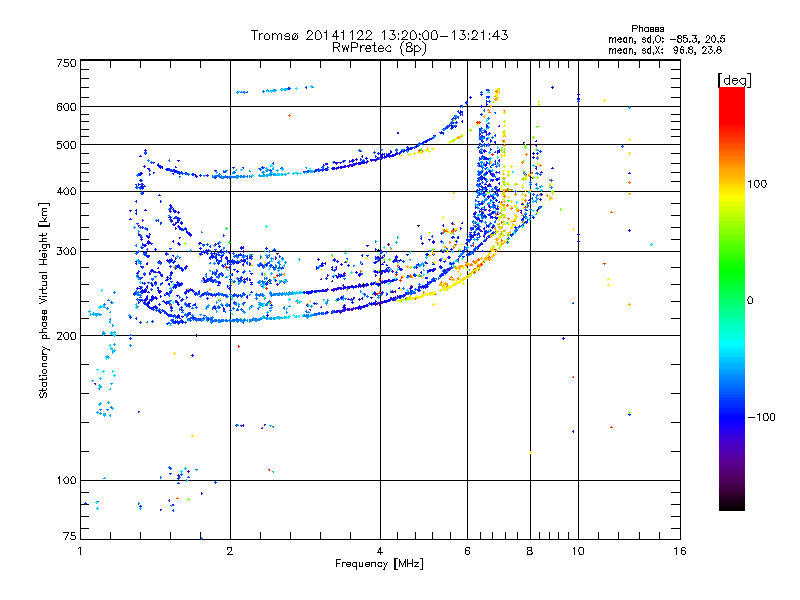Click the "Phases" heading at top right
Screen dimensions: 800x600
[647, 29]
